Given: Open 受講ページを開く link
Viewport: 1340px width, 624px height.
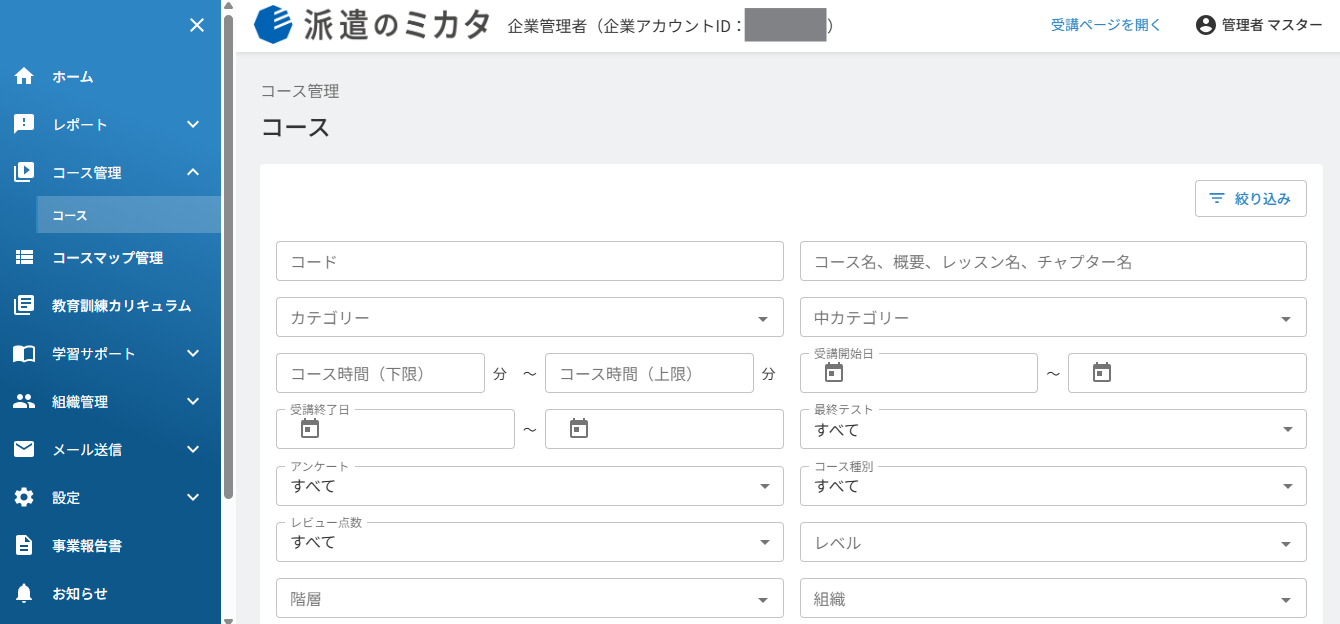Looking at the screenshot, I should 1106,25.
